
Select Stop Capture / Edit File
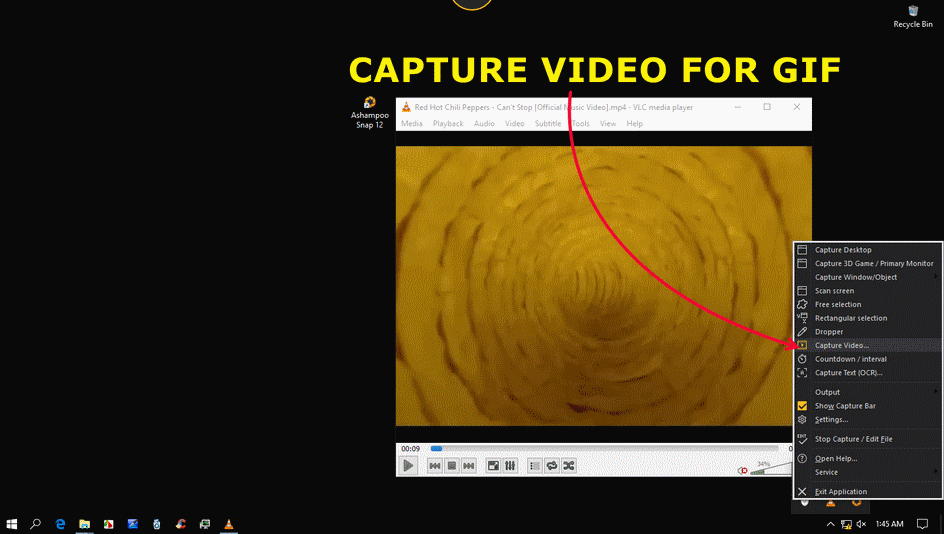point(868,439)
